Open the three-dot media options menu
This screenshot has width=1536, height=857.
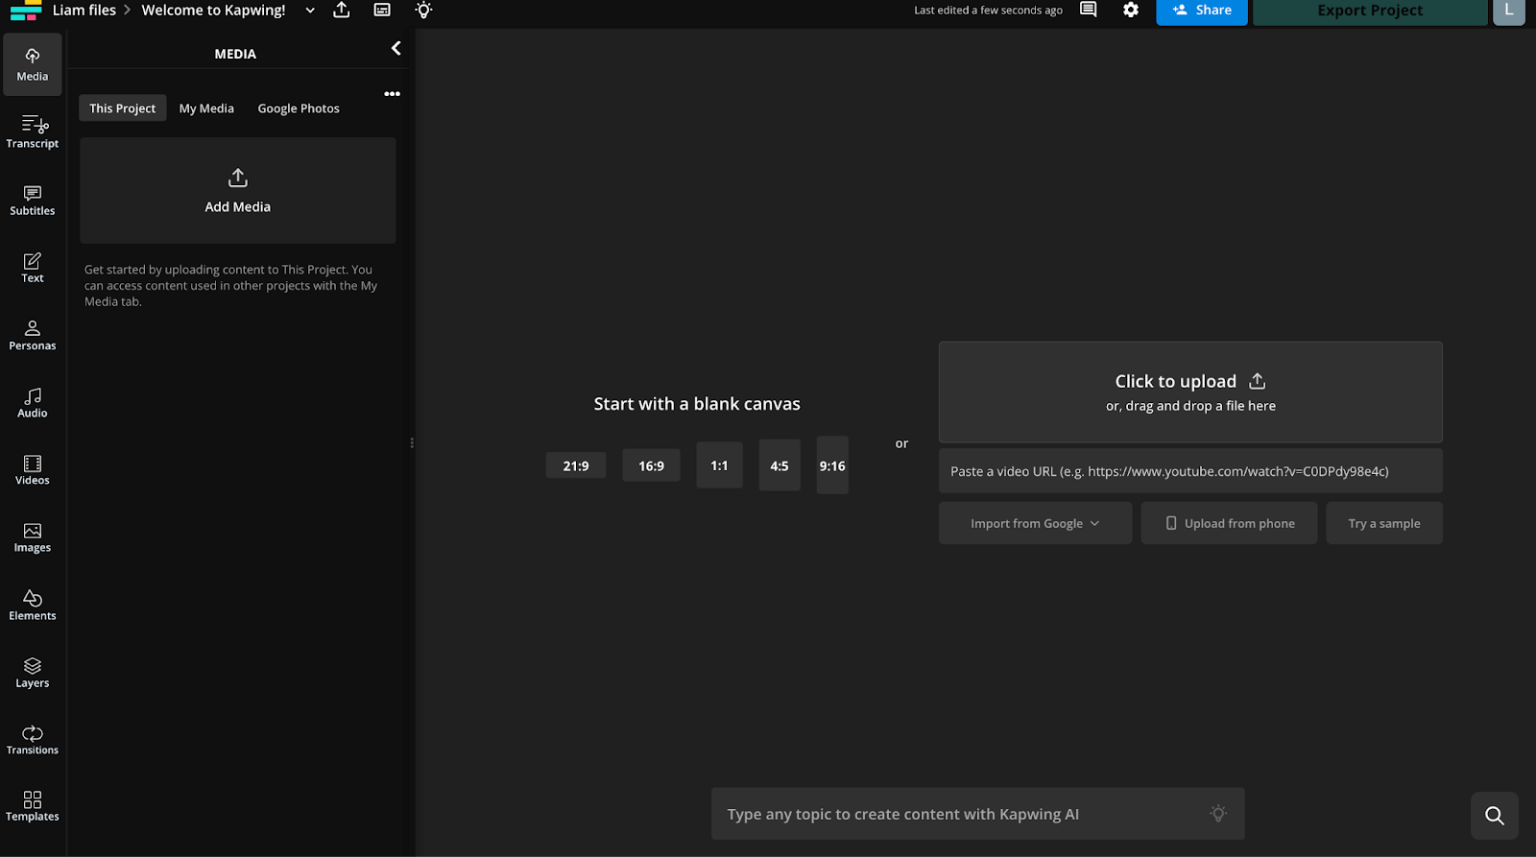pyautogui.click(x=392, y=94)
